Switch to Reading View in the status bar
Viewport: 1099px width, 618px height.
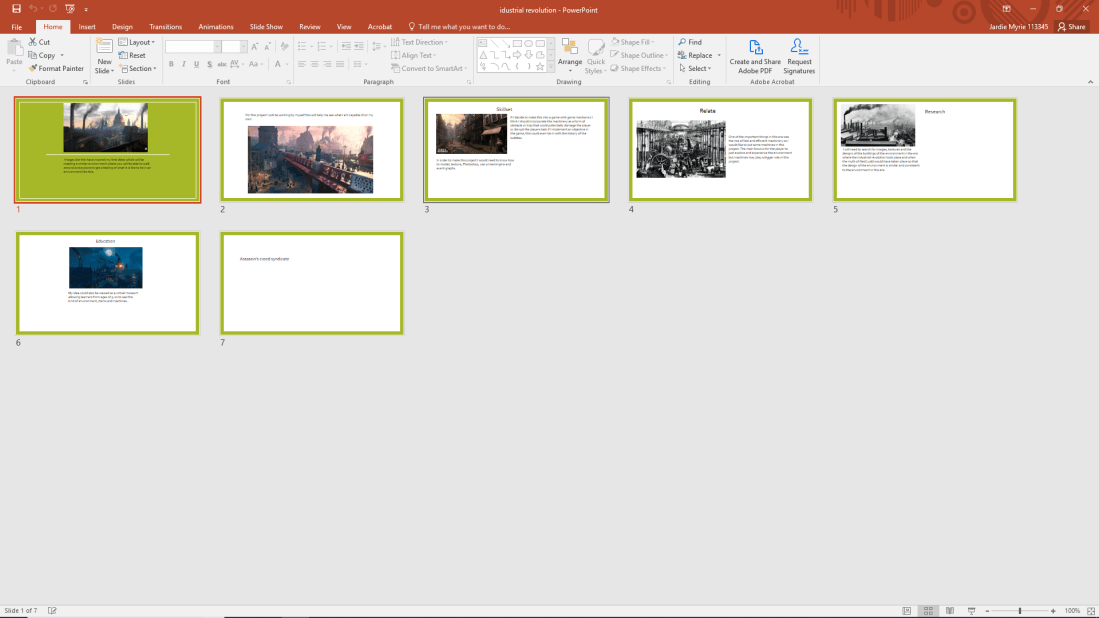(x=949, y=611)
